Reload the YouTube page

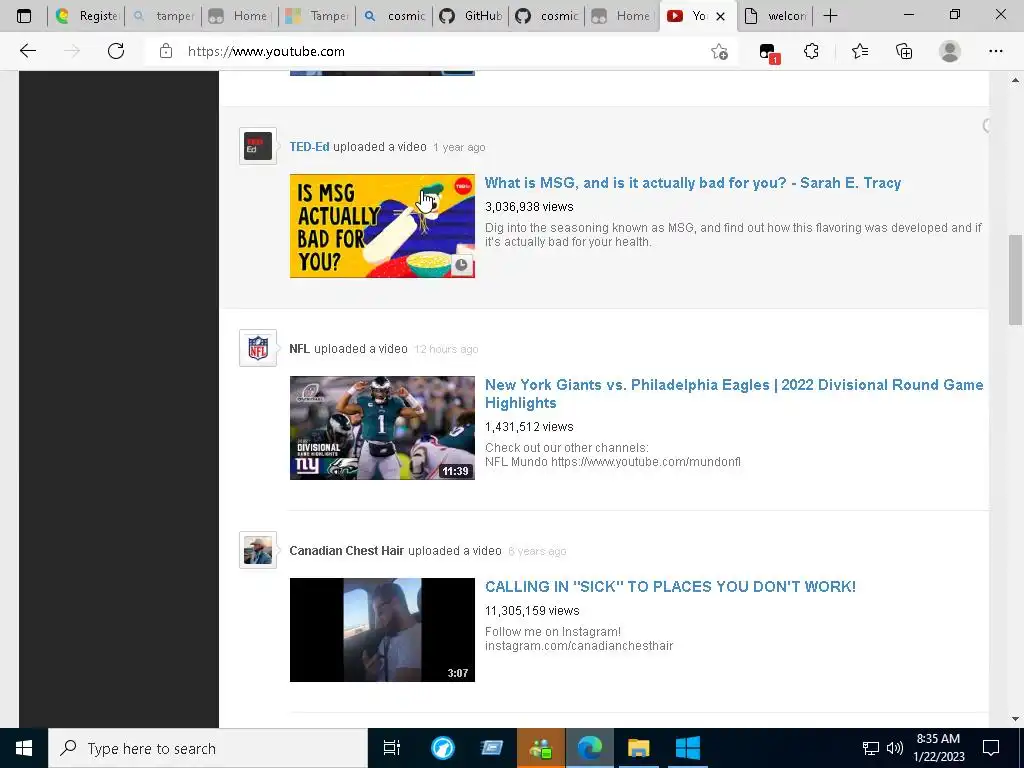point(116,51)
